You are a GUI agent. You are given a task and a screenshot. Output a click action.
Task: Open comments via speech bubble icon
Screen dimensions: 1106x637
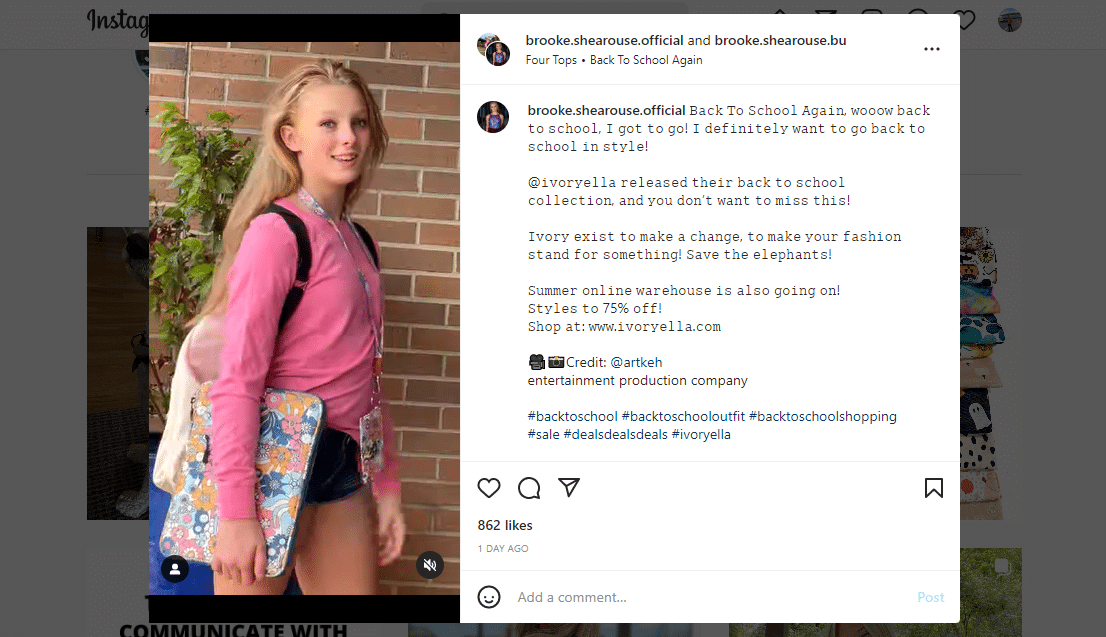pos(529,488)
